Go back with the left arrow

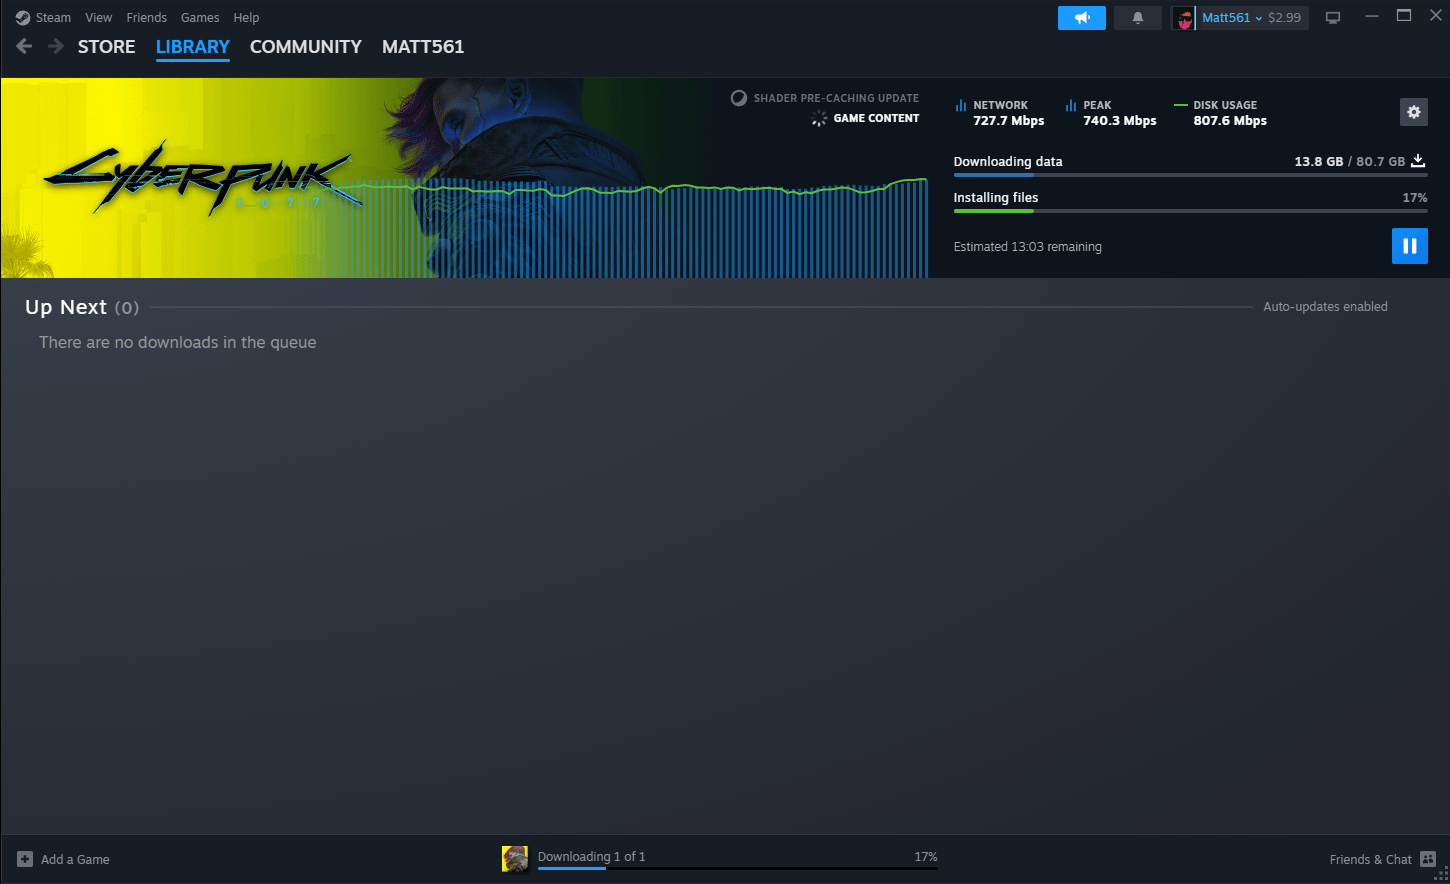pyautogui.click(x=25, y=47)
